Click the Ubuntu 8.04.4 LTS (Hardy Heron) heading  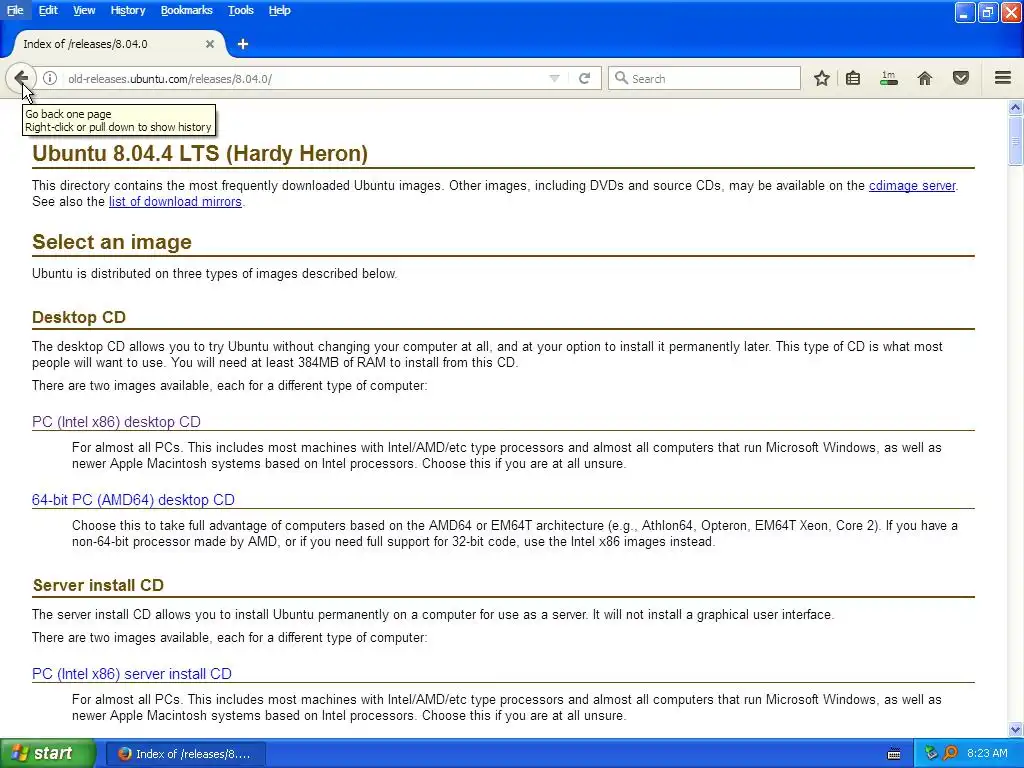[x=200, y=153]
